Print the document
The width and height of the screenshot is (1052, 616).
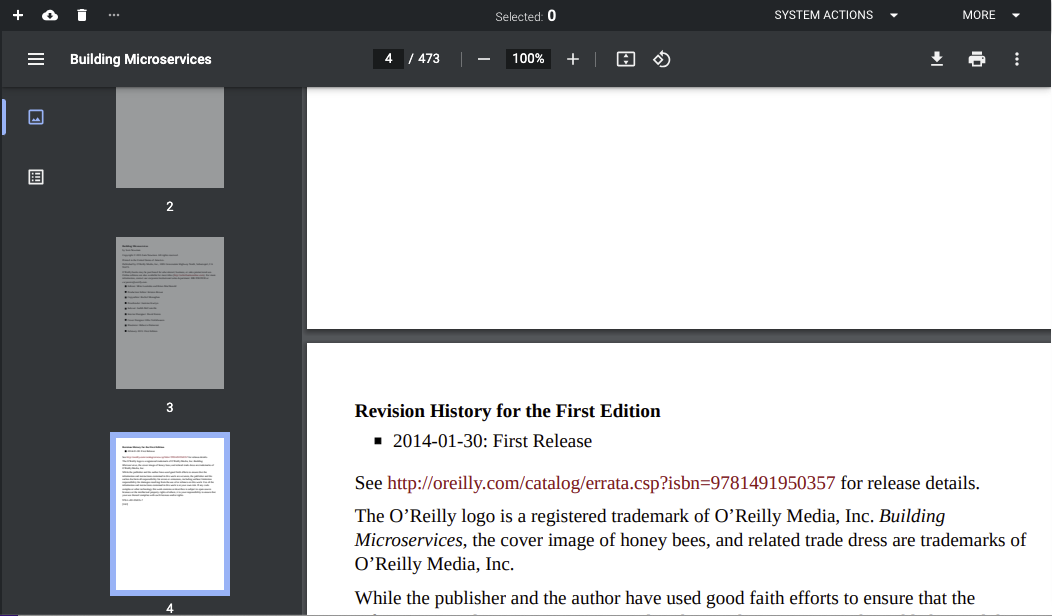(977, 59)
